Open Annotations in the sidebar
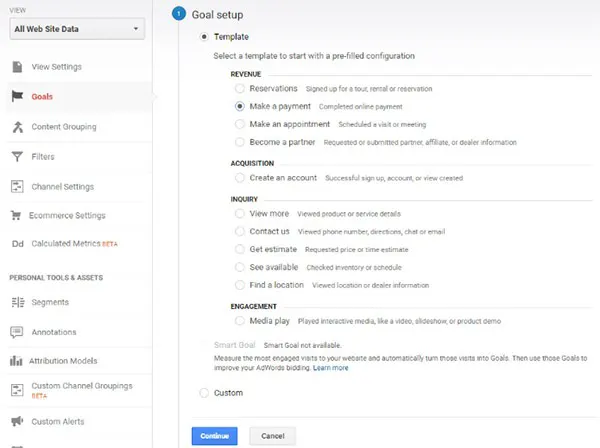The image size is (600, 448). pyautogui.click(x=54, y=332)
